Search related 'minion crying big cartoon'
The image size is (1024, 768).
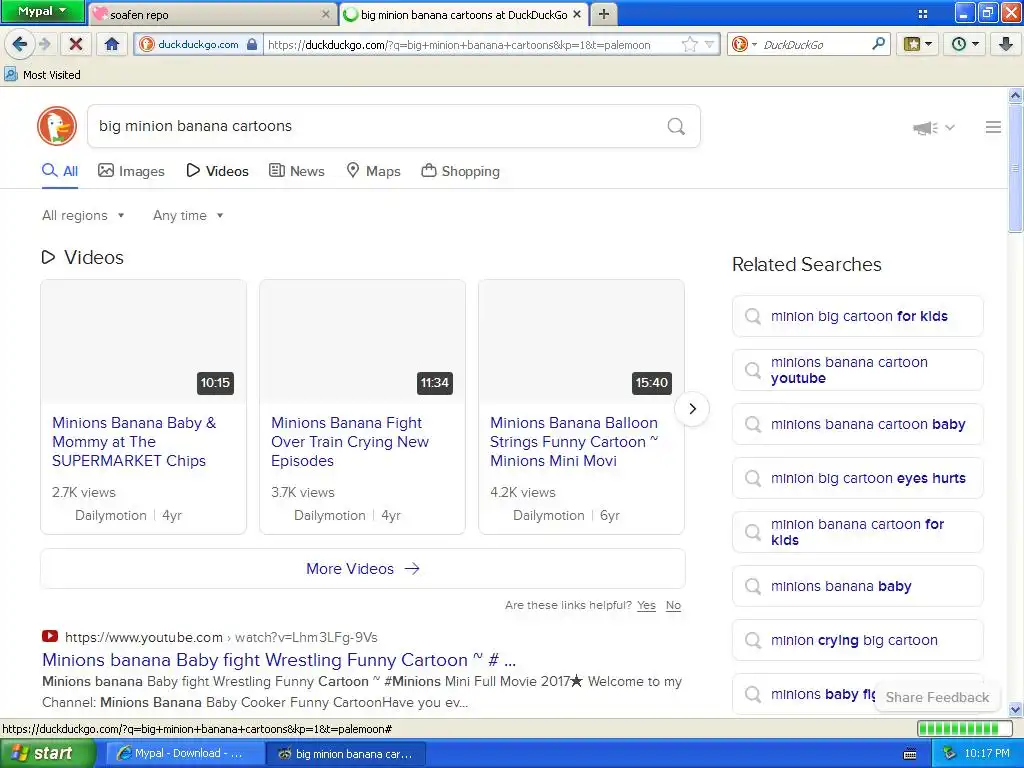pyautogui.click(x=857, y=640)
